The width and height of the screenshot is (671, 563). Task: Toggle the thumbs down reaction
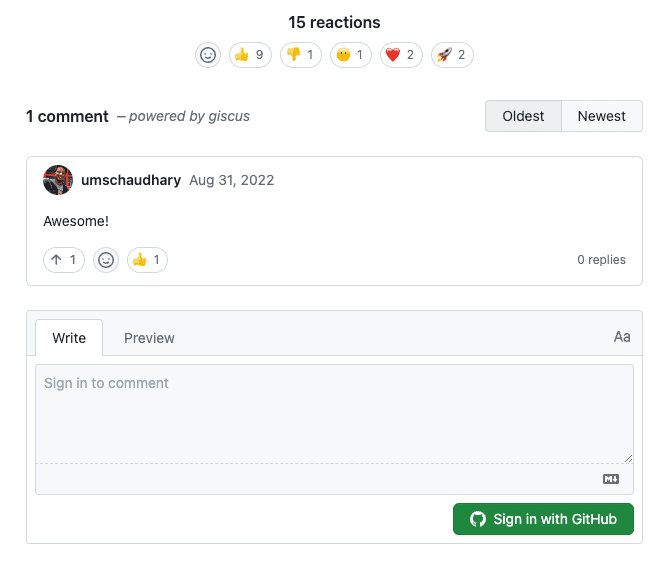click(301, 55)
